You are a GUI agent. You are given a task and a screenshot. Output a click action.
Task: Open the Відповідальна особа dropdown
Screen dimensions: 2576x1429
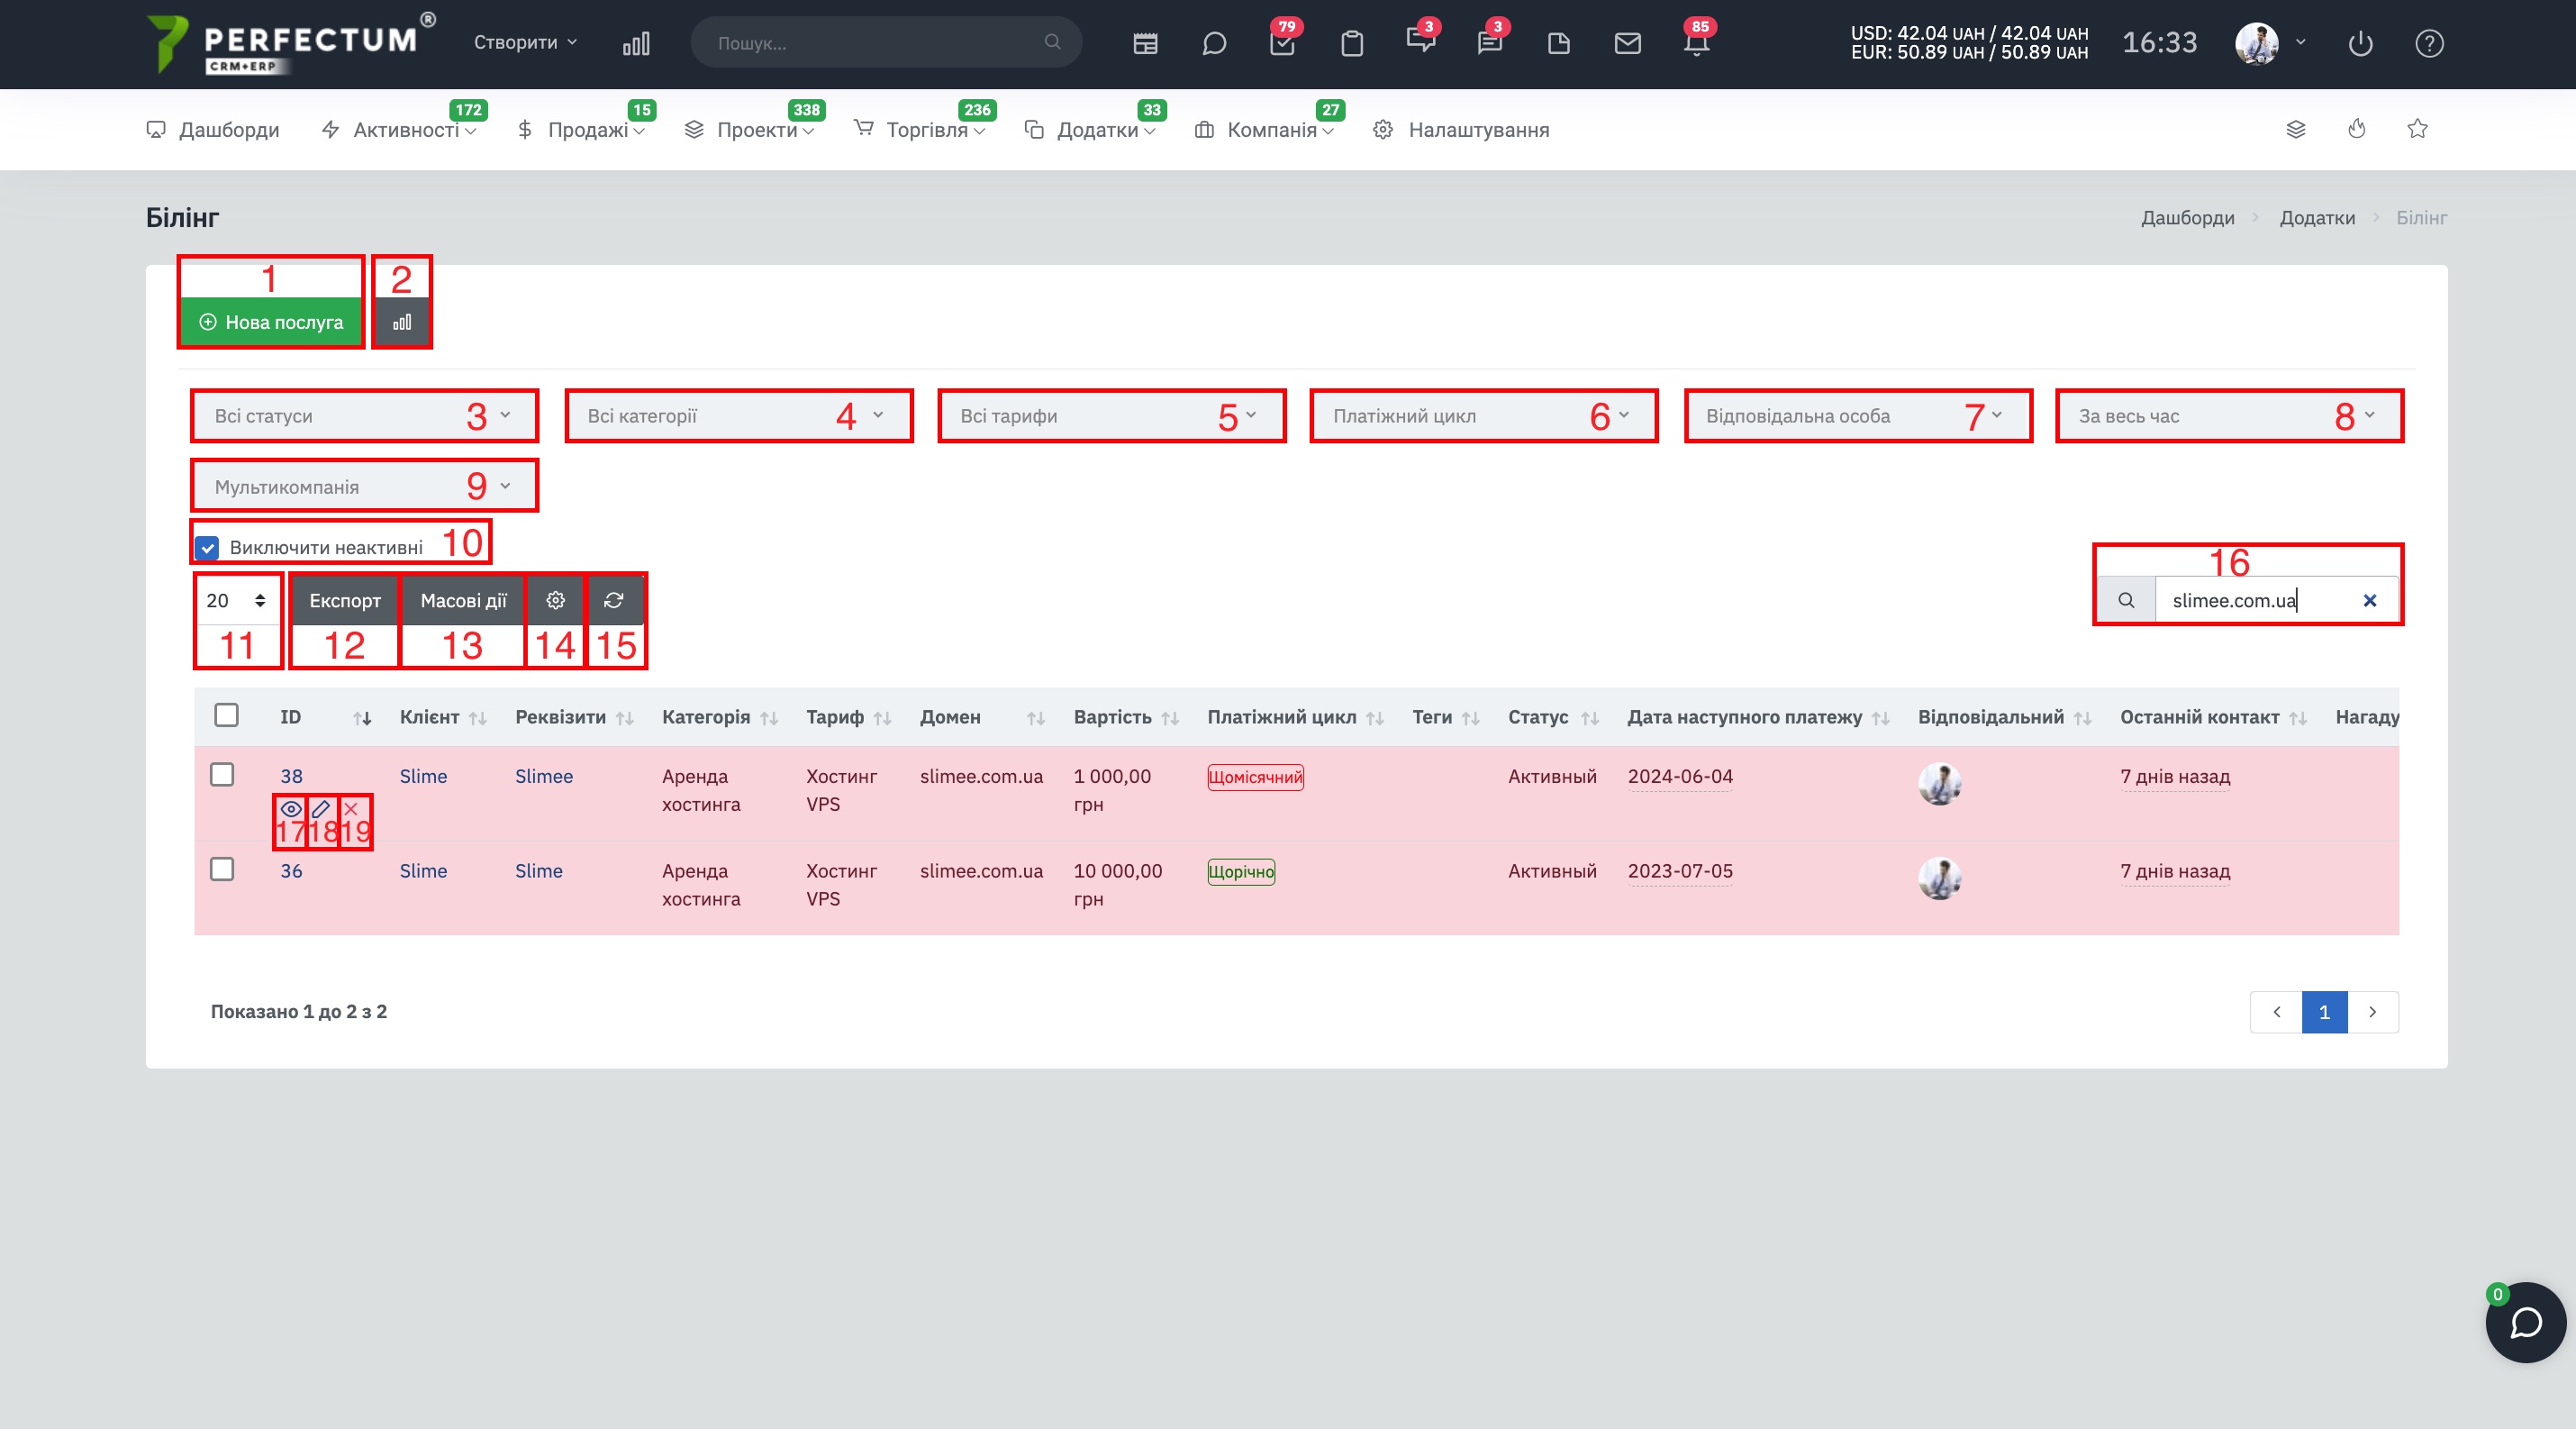tap(1858, 416)
